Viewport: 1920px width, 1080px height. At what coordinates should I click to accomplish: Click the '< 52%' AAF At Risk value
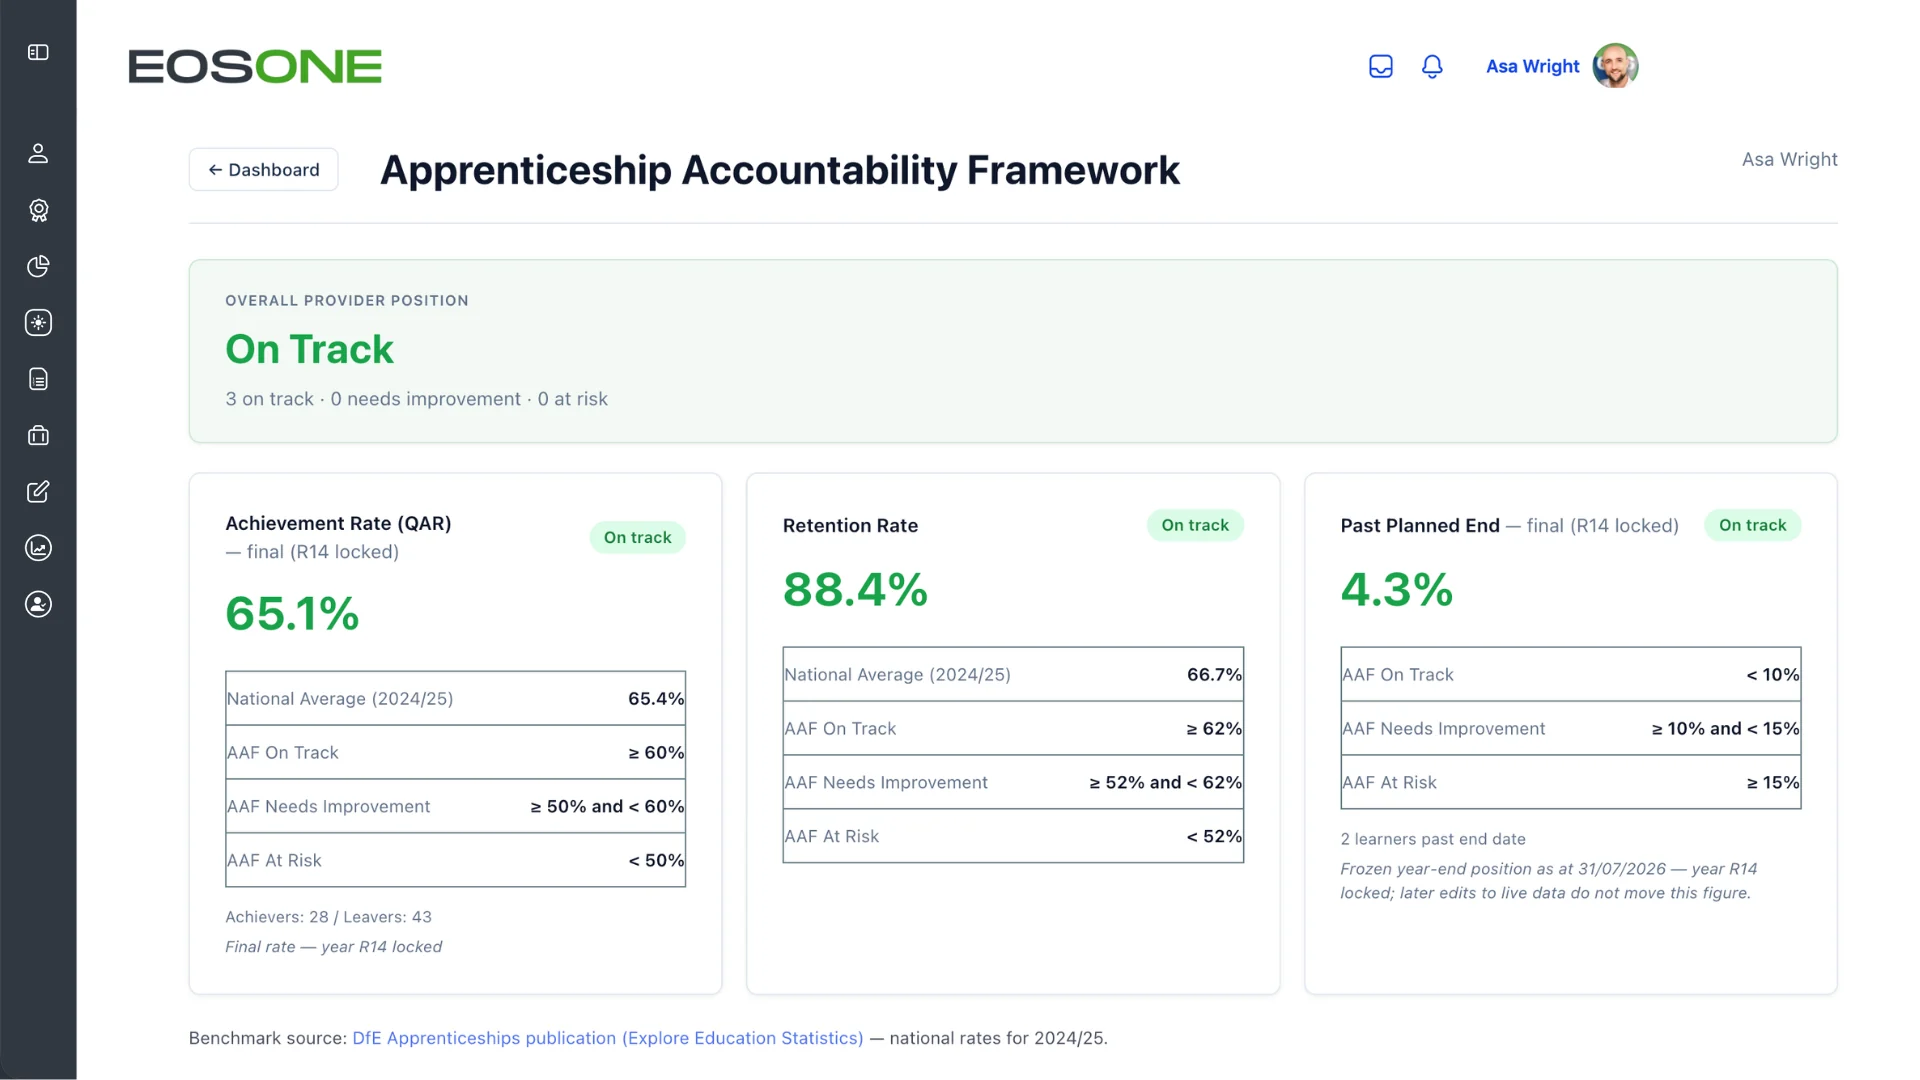[x=1214, y=837]
